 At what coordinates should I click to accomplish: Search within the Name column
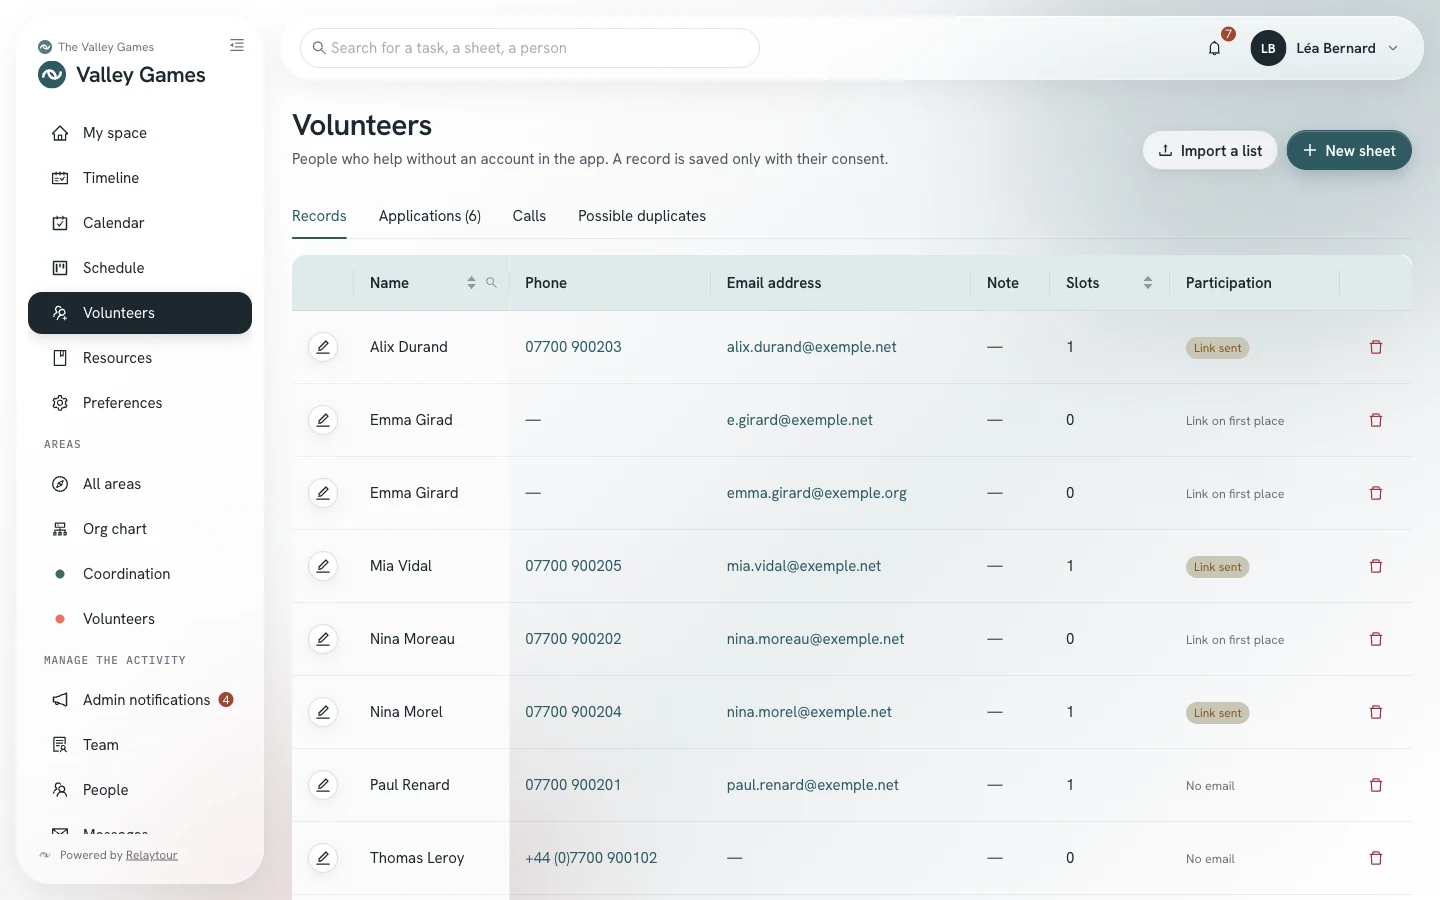click(491, 283)
